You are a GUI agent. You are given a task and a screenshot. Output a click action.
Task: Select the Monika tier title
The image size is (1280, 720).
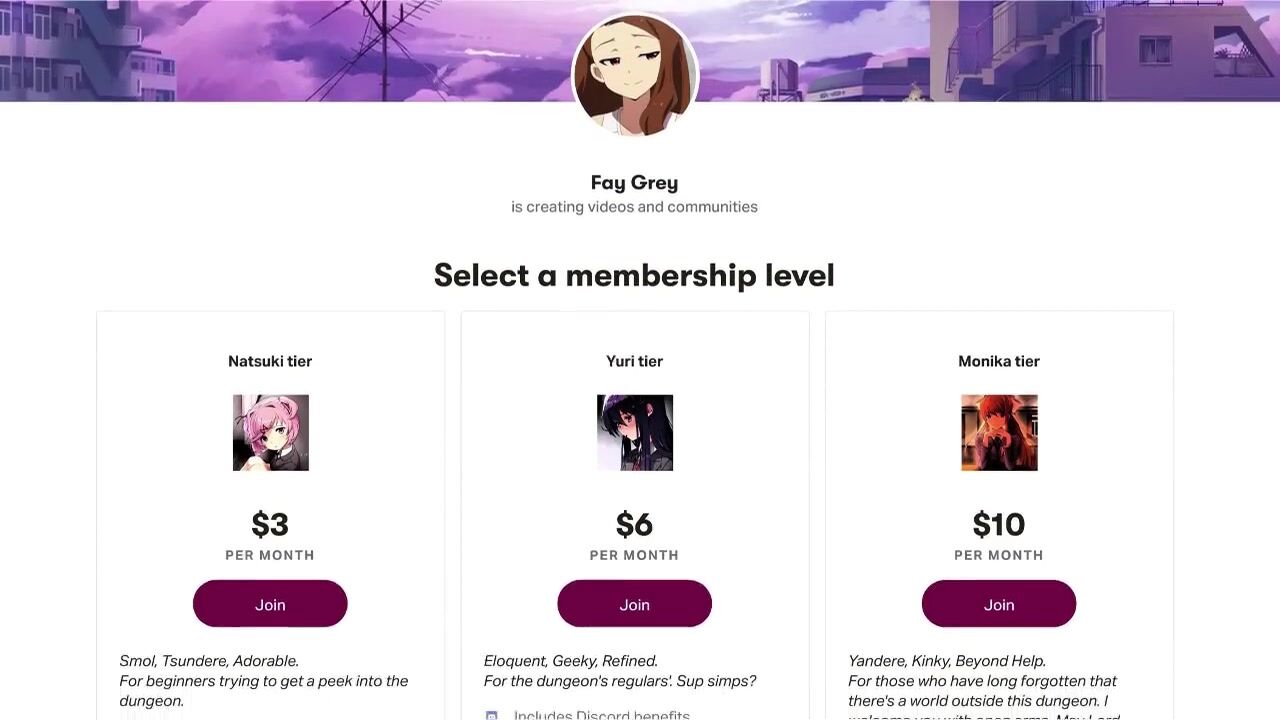click(x=998, y=361)
